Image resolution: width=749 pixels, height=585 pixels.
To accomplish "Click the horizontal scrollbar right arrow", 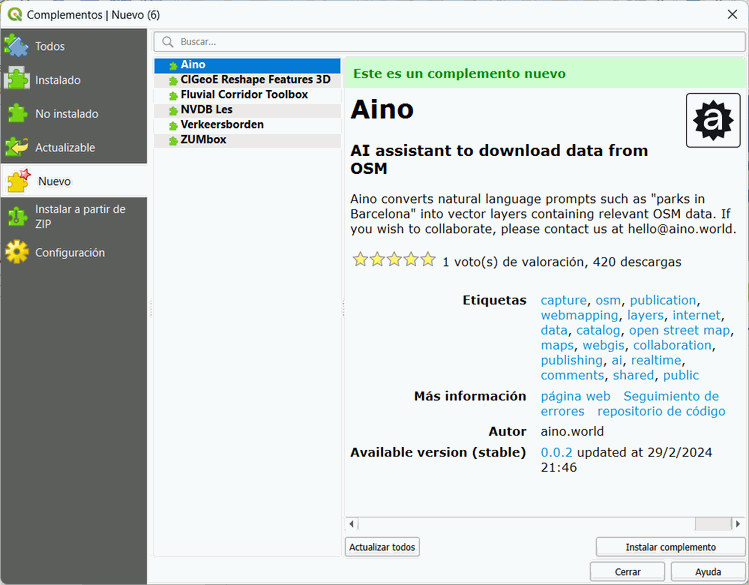I will pos(738,524).
